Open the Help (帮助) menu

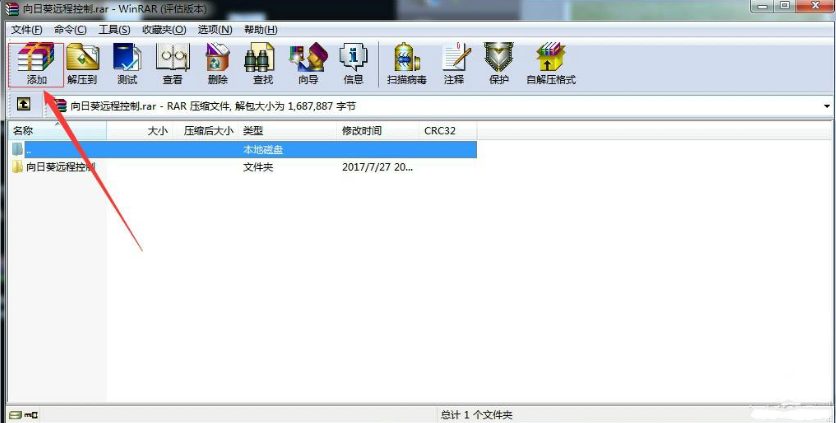point(261,30)
